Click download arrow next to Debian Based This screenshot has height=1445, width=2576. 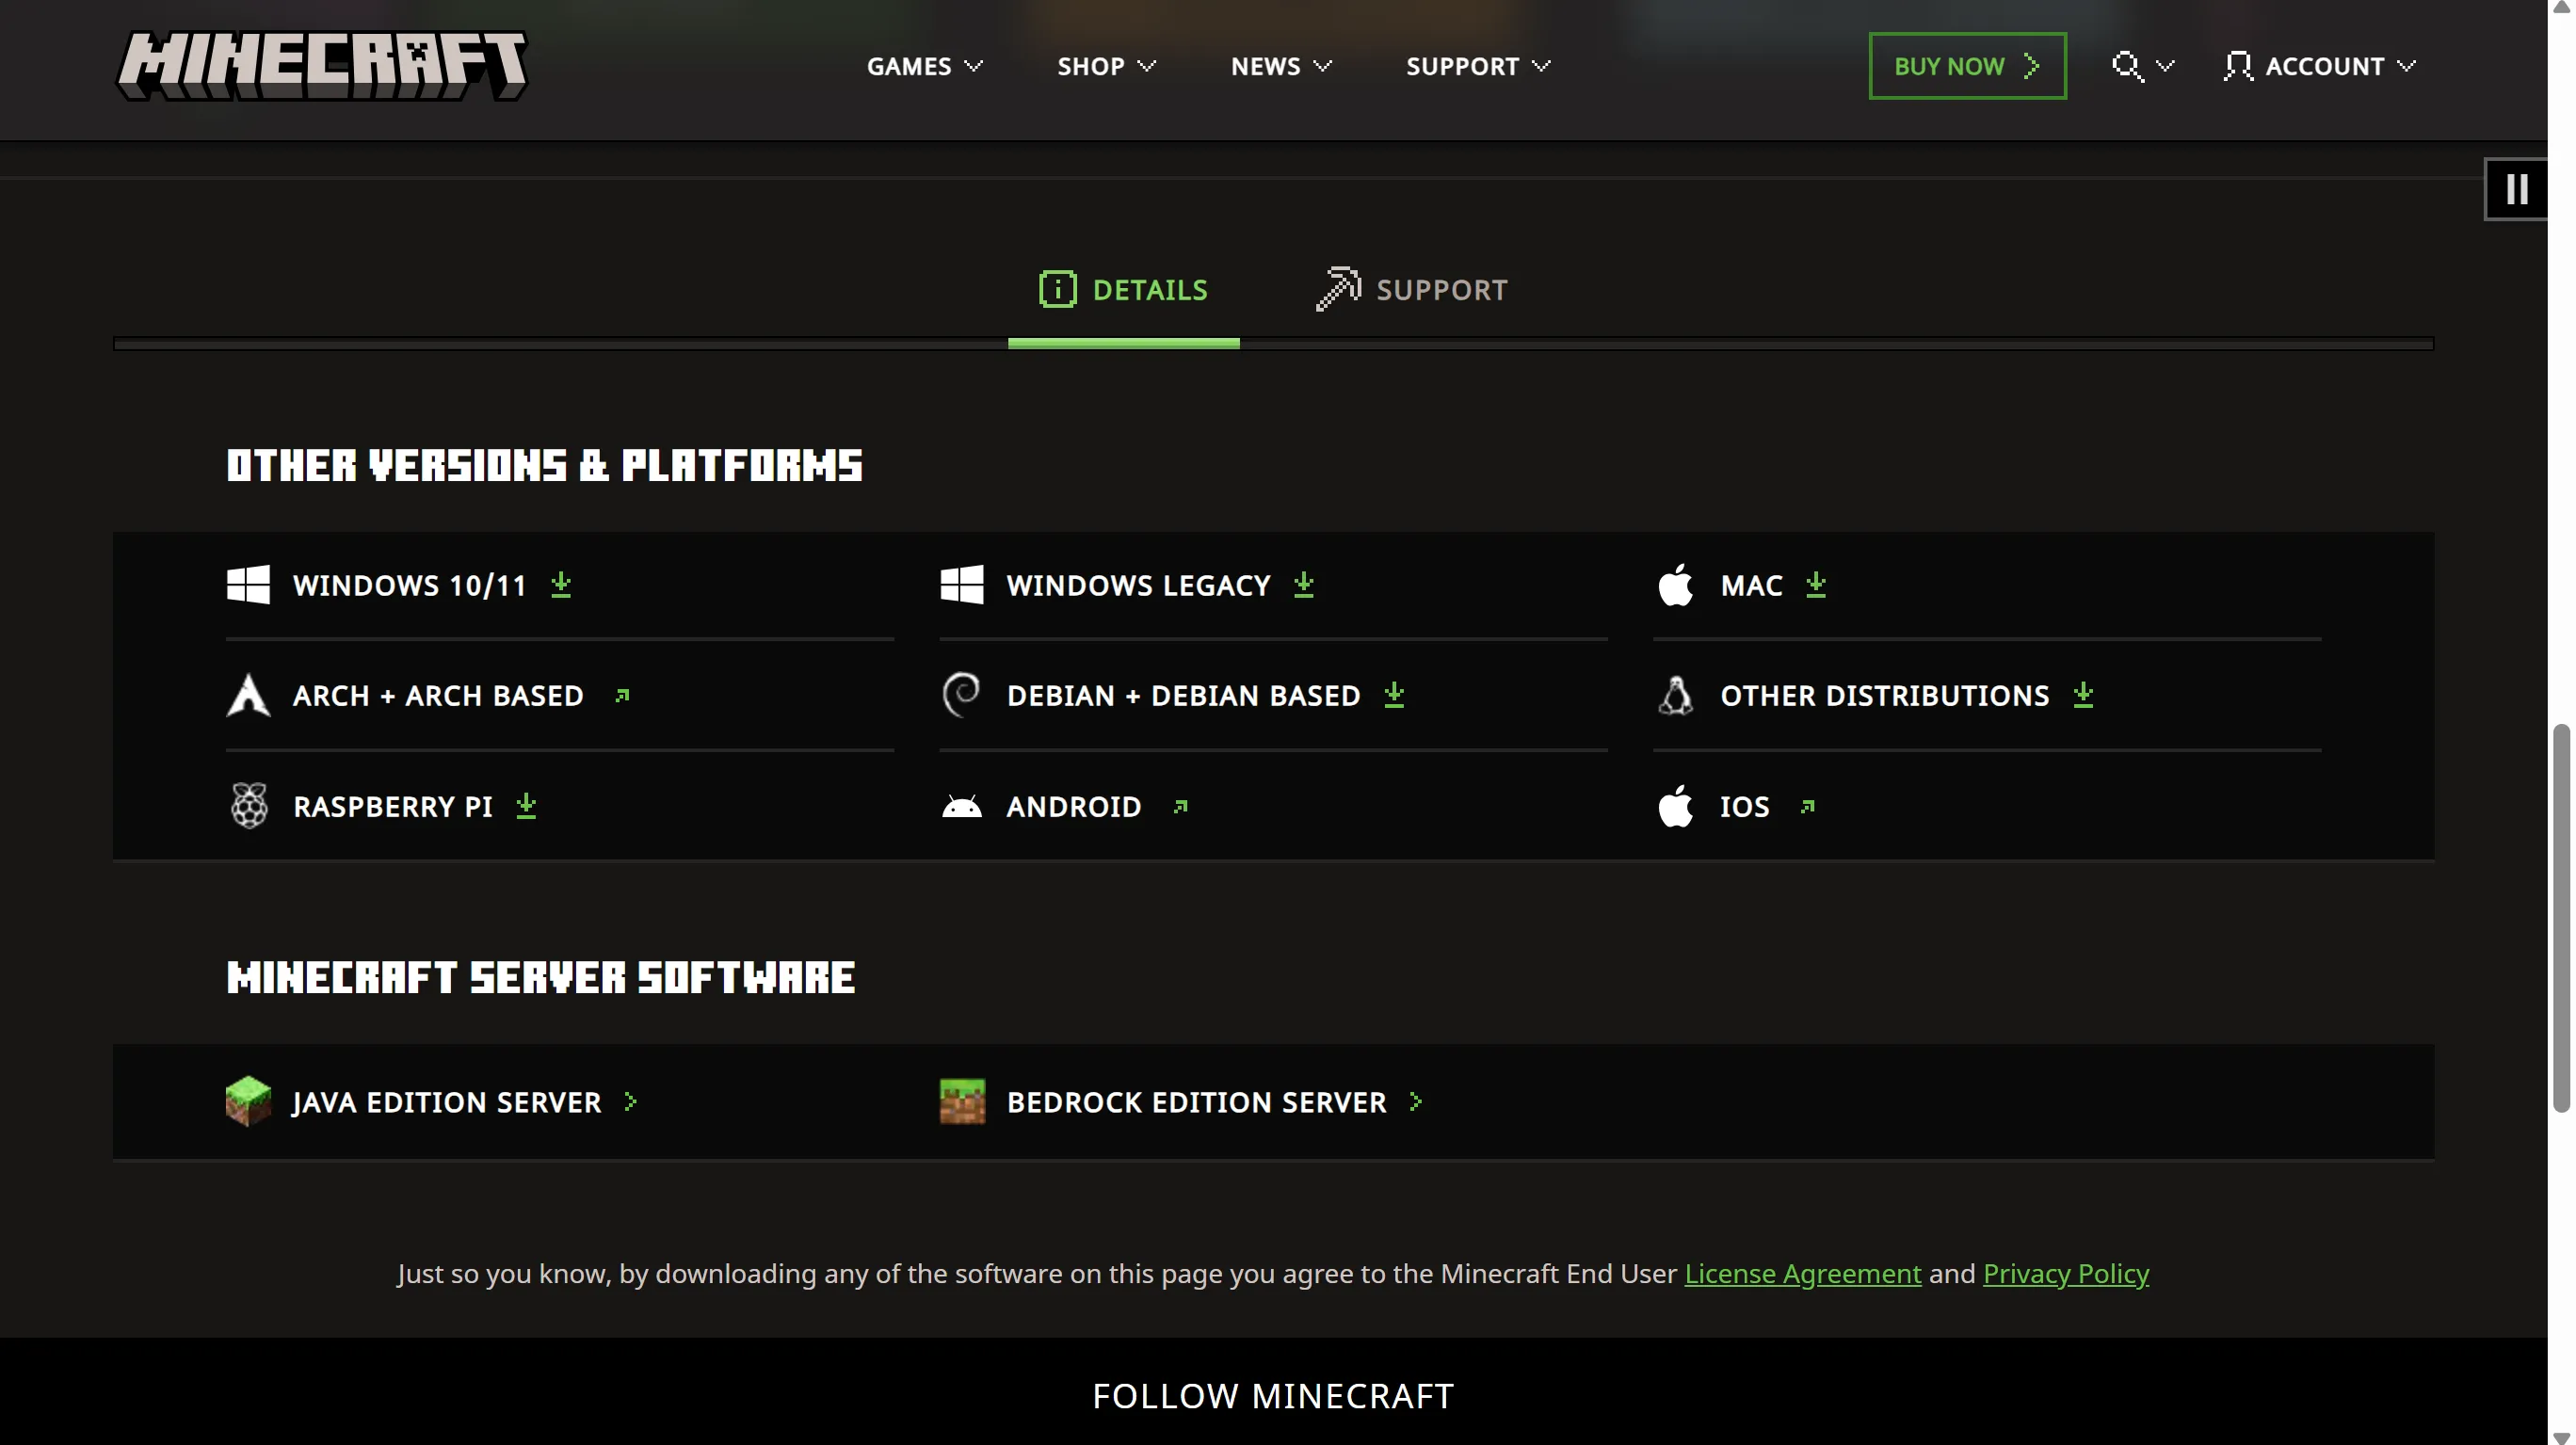(x=1394, y=695)
